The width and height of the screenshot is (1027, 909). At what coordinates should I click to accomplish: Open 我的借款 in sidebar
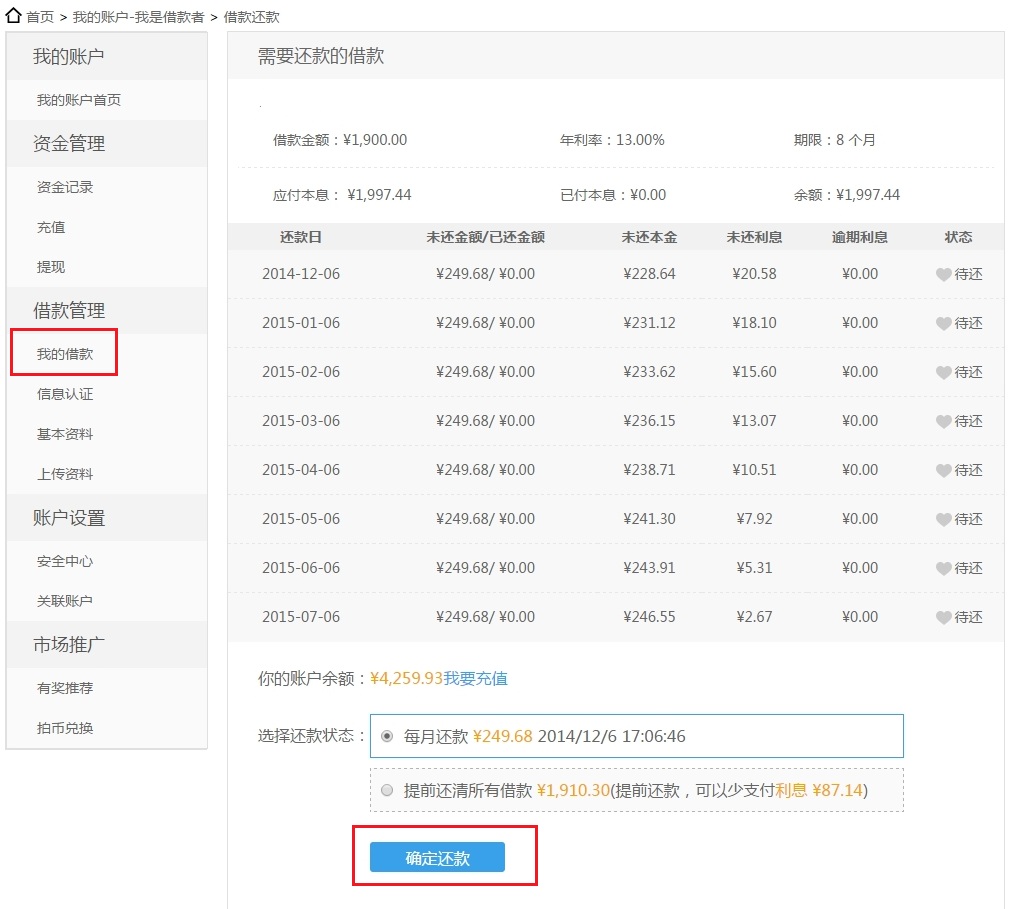(65, 354)
